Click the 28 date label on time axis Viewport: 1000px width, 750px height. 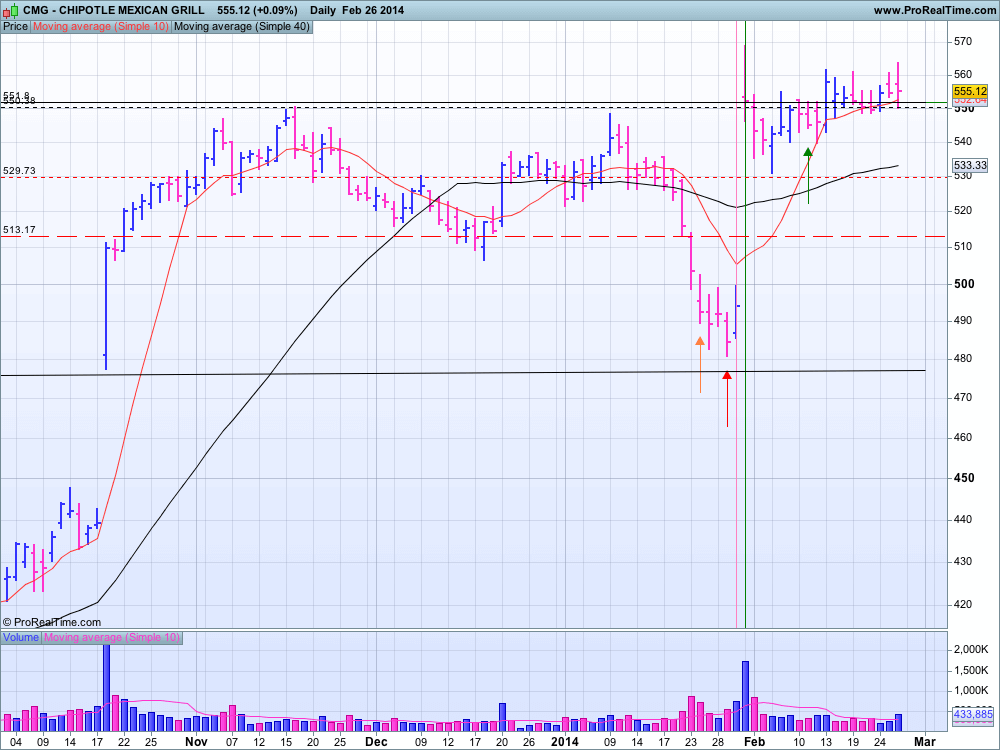[718, 742]
